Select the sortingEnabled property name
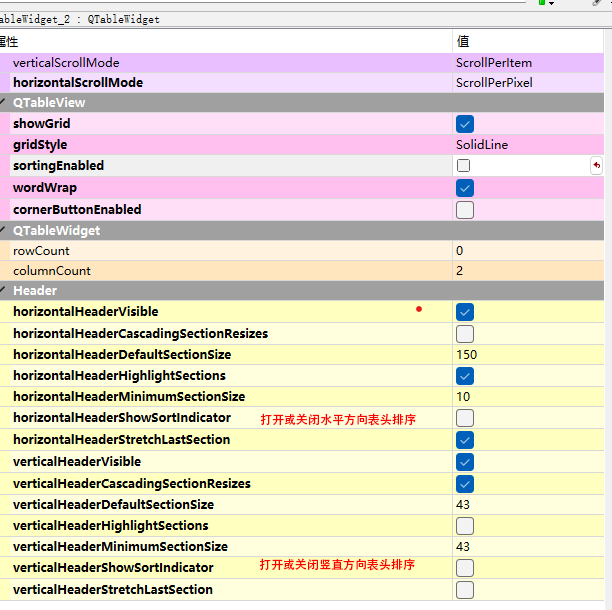Viewport: 612px width, 610px height. click(59, 166)
